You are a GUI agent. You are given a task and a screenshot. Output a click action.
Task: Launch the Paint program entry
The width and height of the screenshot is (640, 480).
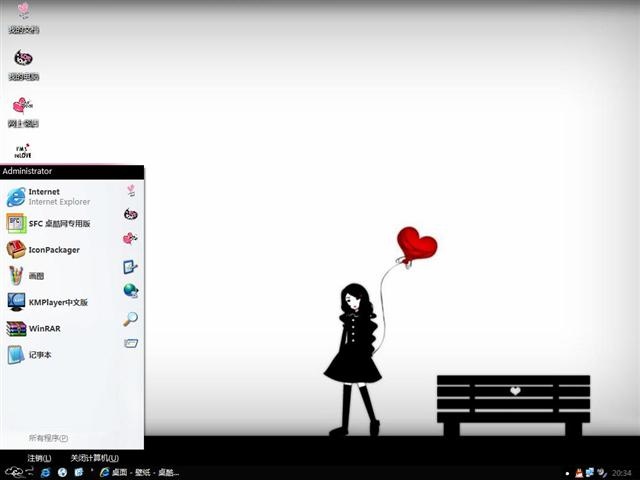click(25, 276)
